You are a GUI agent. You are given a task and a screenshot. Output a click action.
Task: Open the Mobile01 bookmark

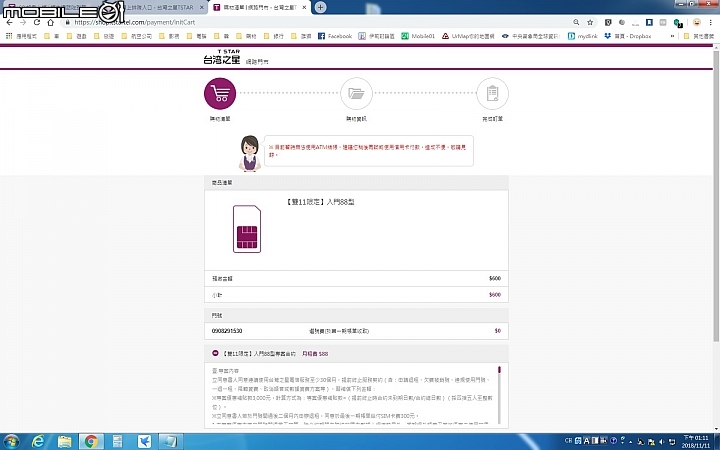[418, 36]
